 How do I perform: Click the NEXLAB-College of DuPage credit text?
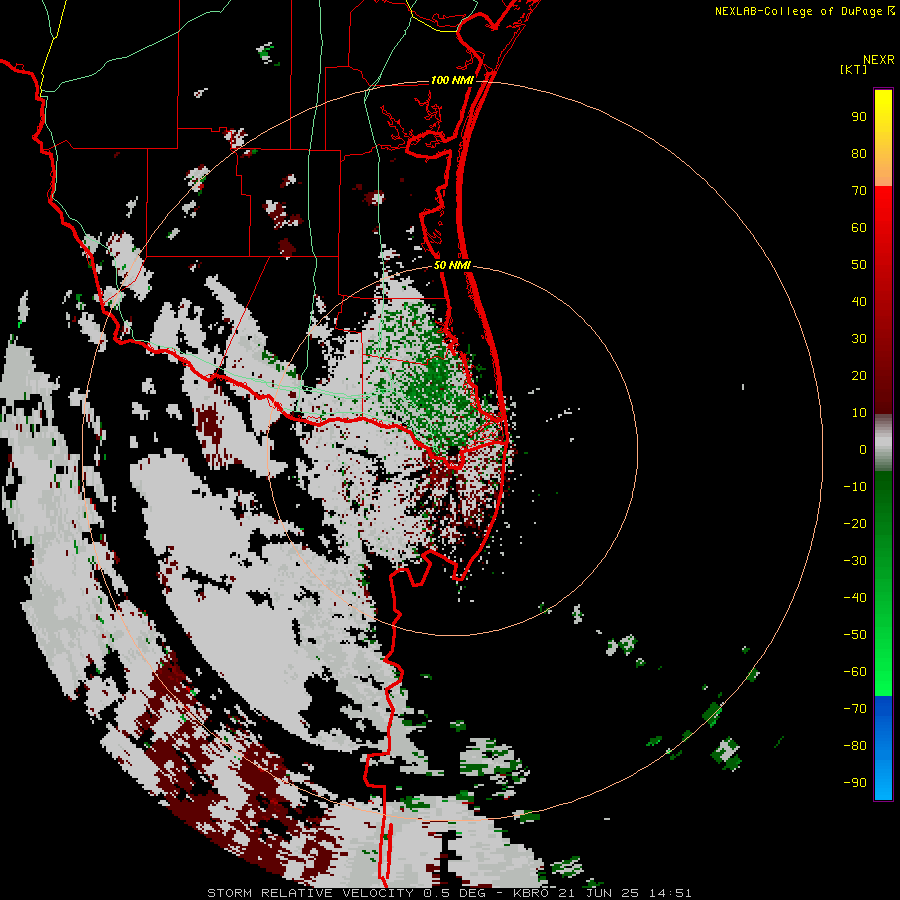coord(804,11)
